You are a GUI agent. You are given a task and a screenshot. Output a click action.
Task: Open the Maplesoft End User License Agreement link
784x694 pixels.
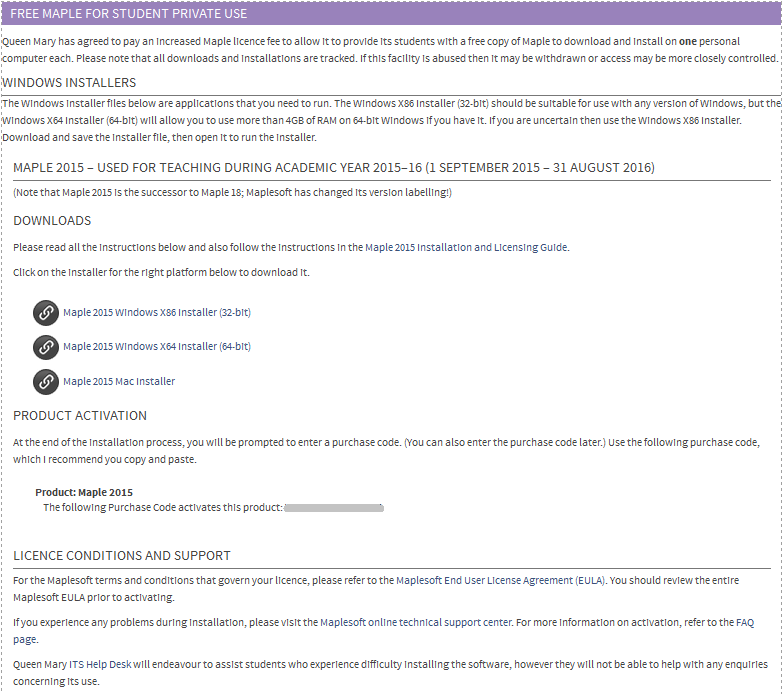click(x=500, y=580)
